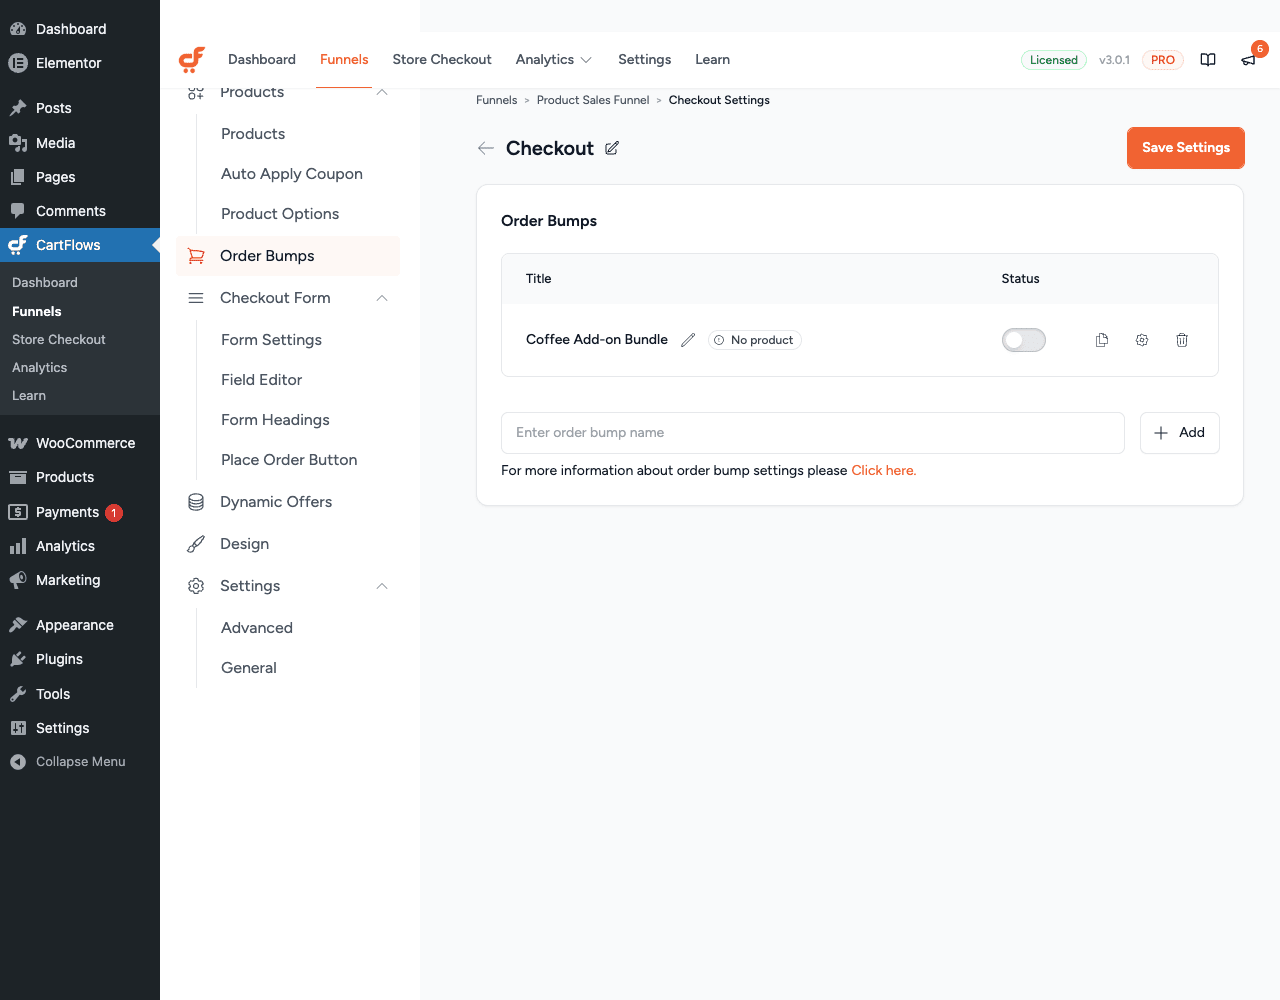
Task: Open Tools in admin sidebar
Action: coord(80,694)
